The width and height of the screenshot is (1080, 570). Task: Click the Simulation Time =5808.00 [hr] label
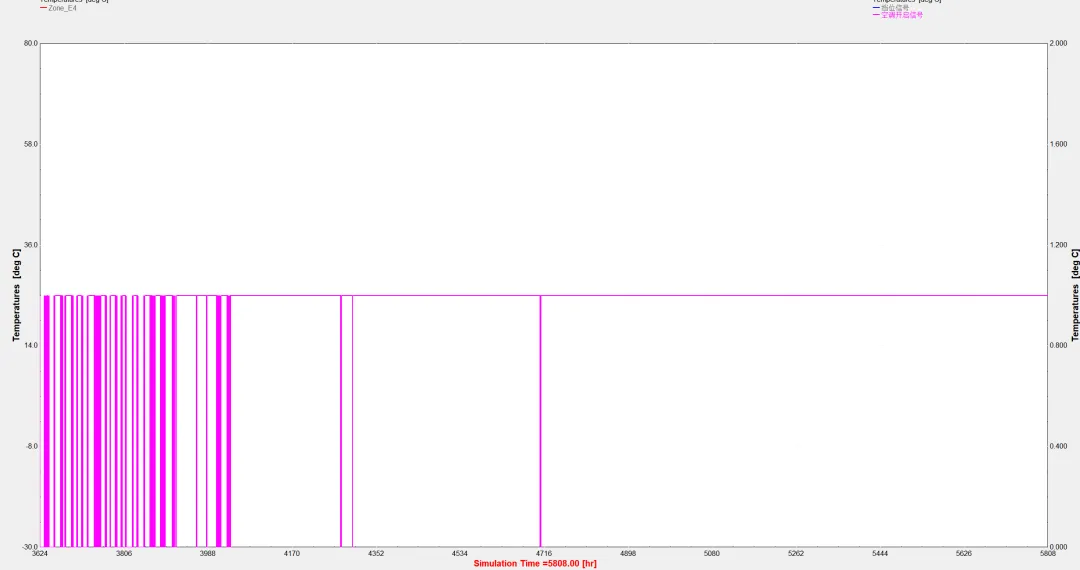tap(535, 563)
